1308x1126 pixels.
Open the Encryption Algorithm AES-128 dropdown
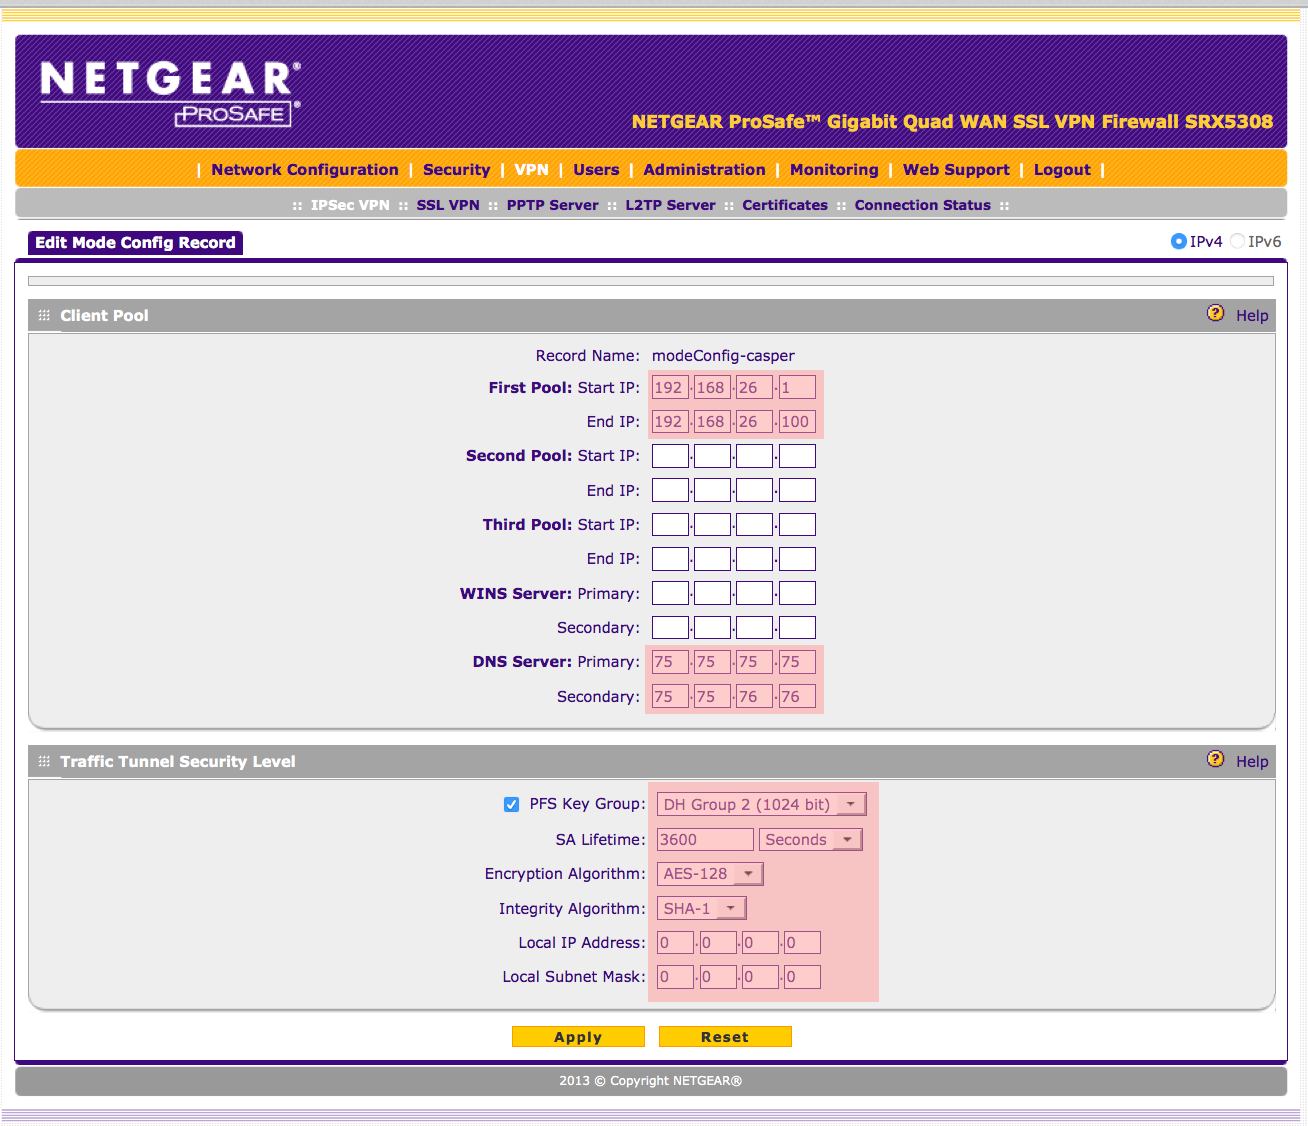(x=710, y=873)
